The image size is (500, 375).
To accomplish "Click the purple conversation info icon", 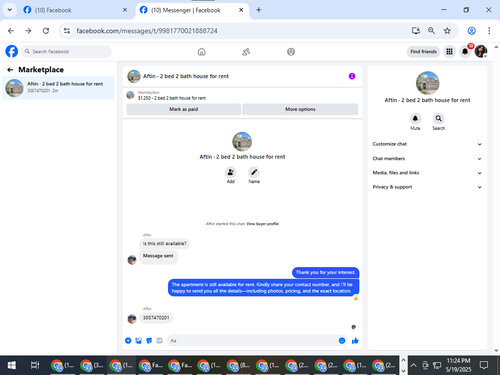I will [x=352, y=76].
